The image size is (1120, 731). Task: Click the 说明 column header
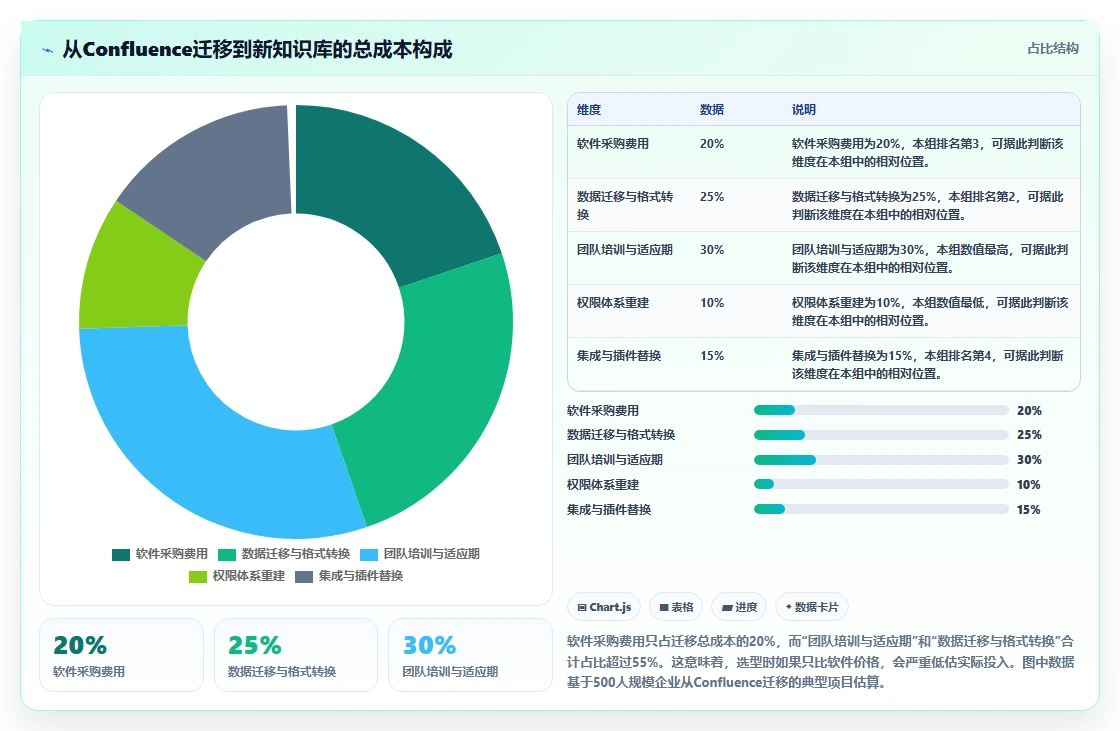point(804,109)
